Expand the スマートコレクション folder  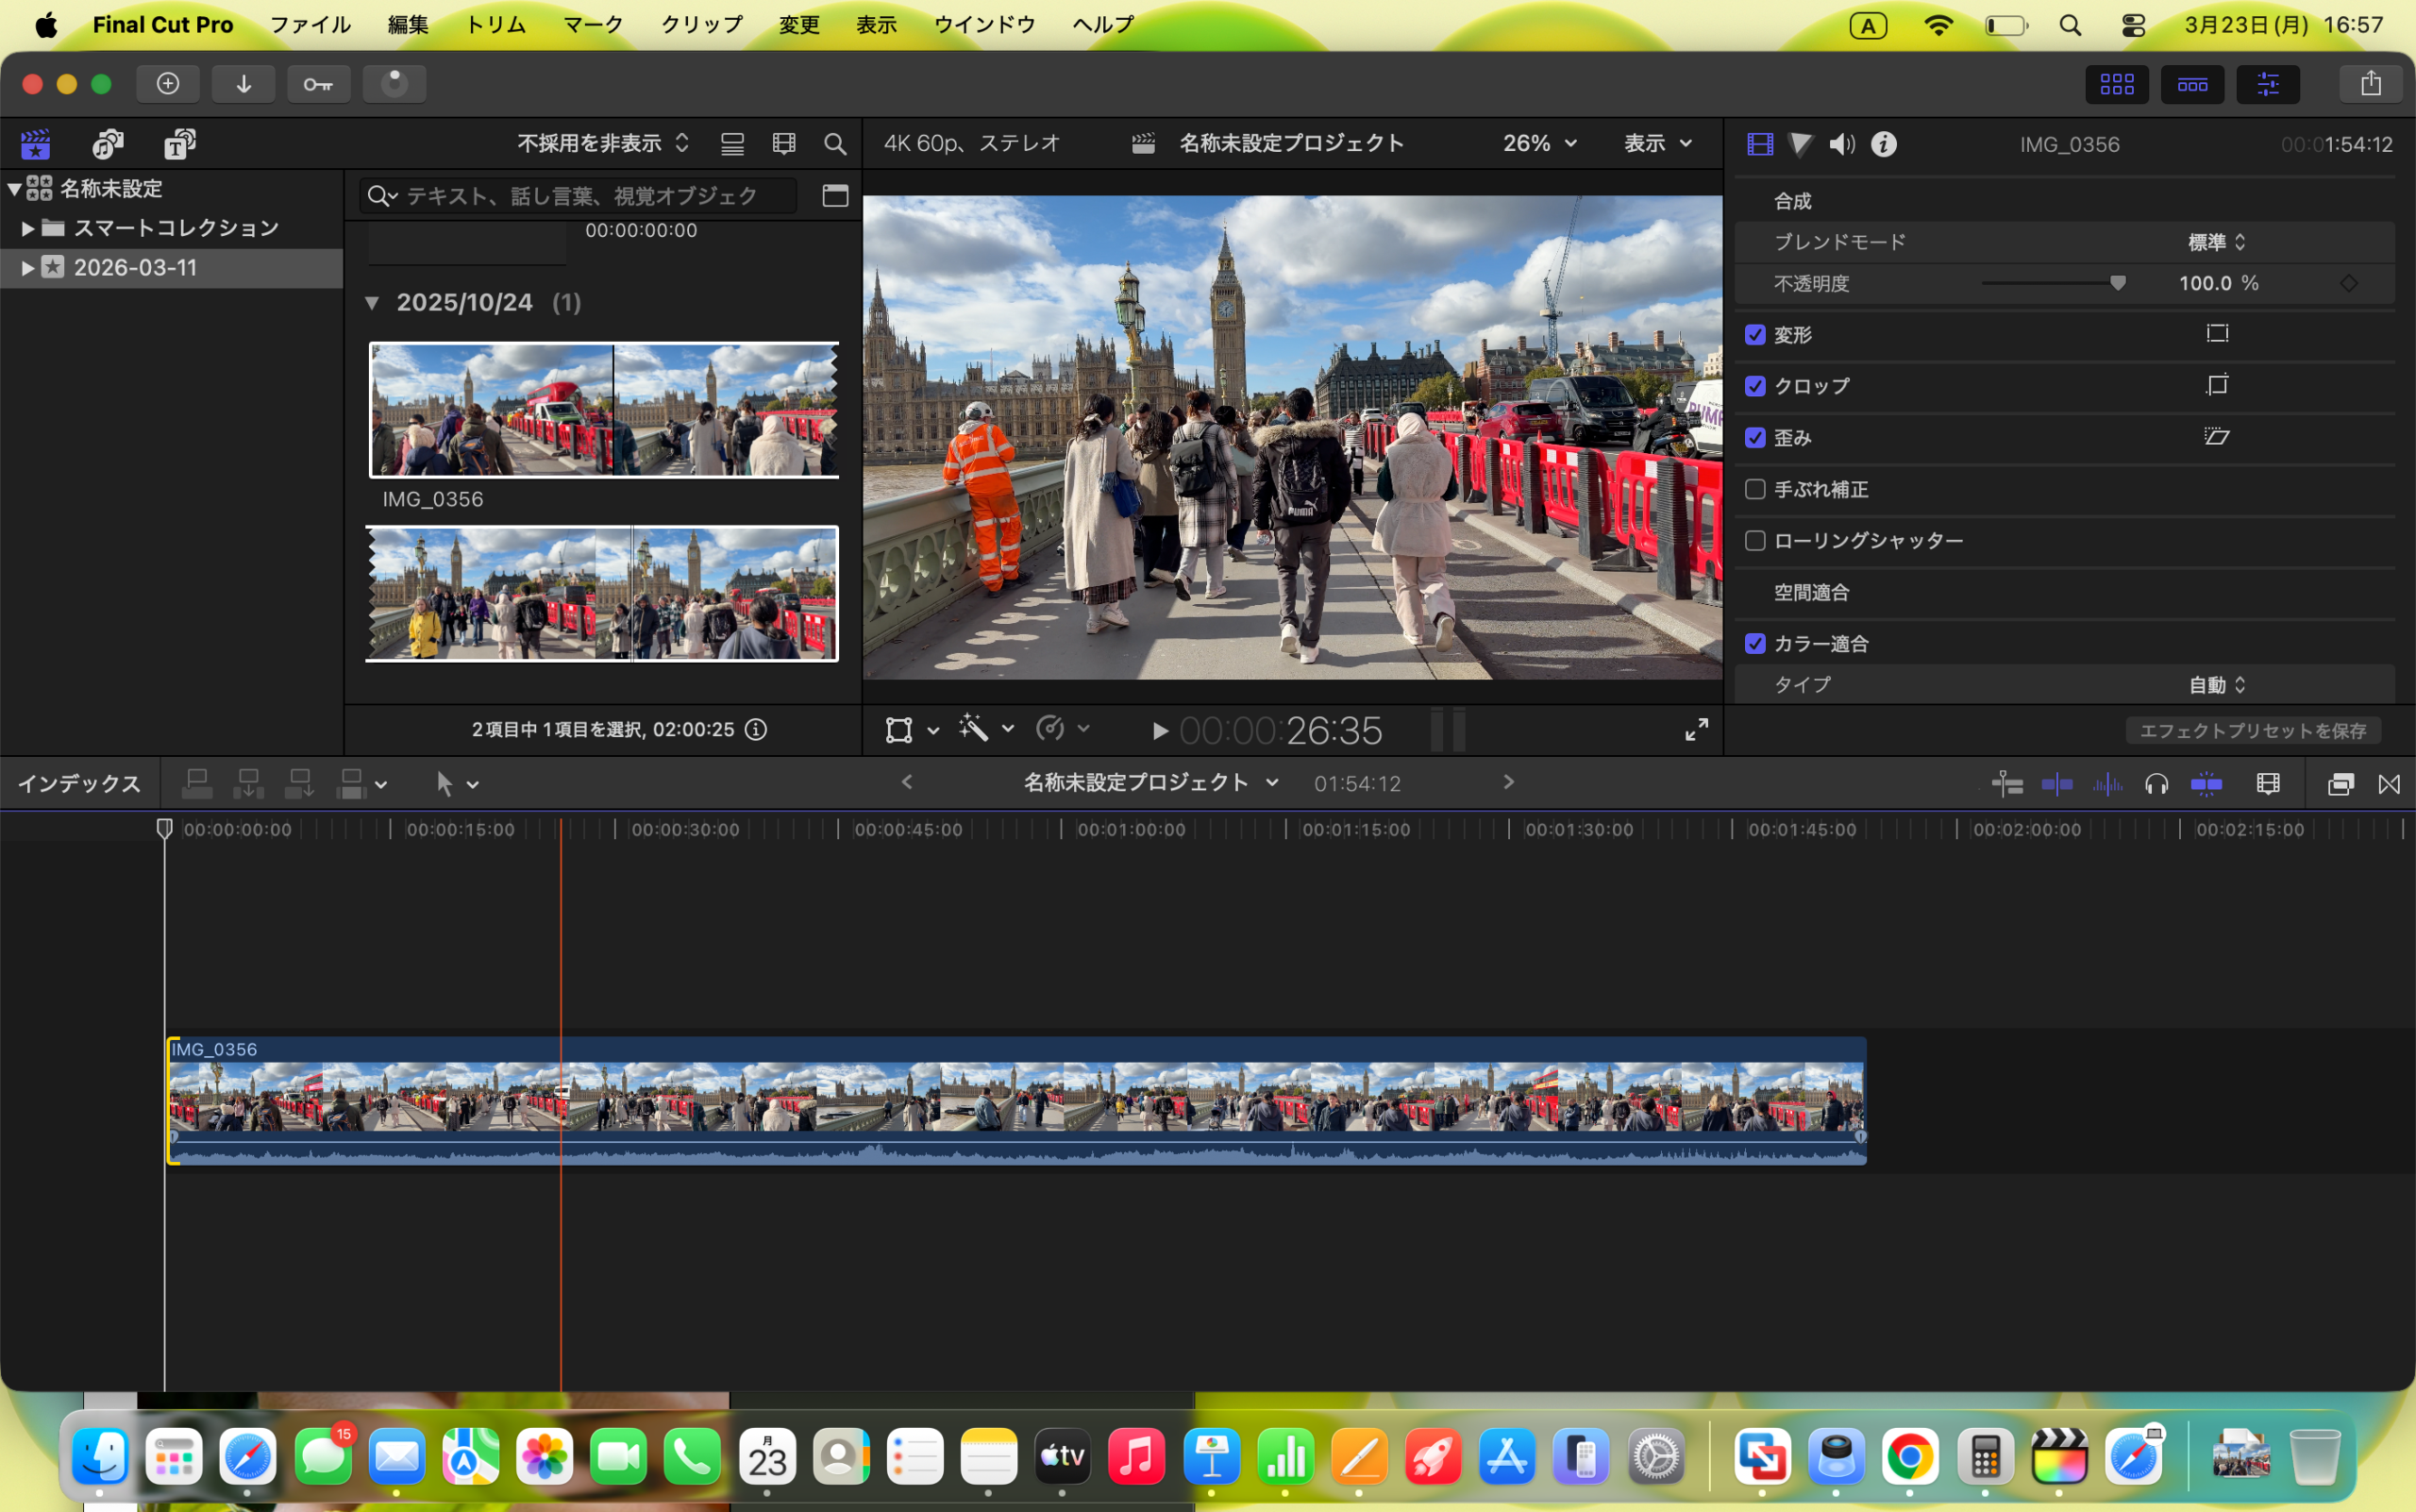tap(28, 228)
